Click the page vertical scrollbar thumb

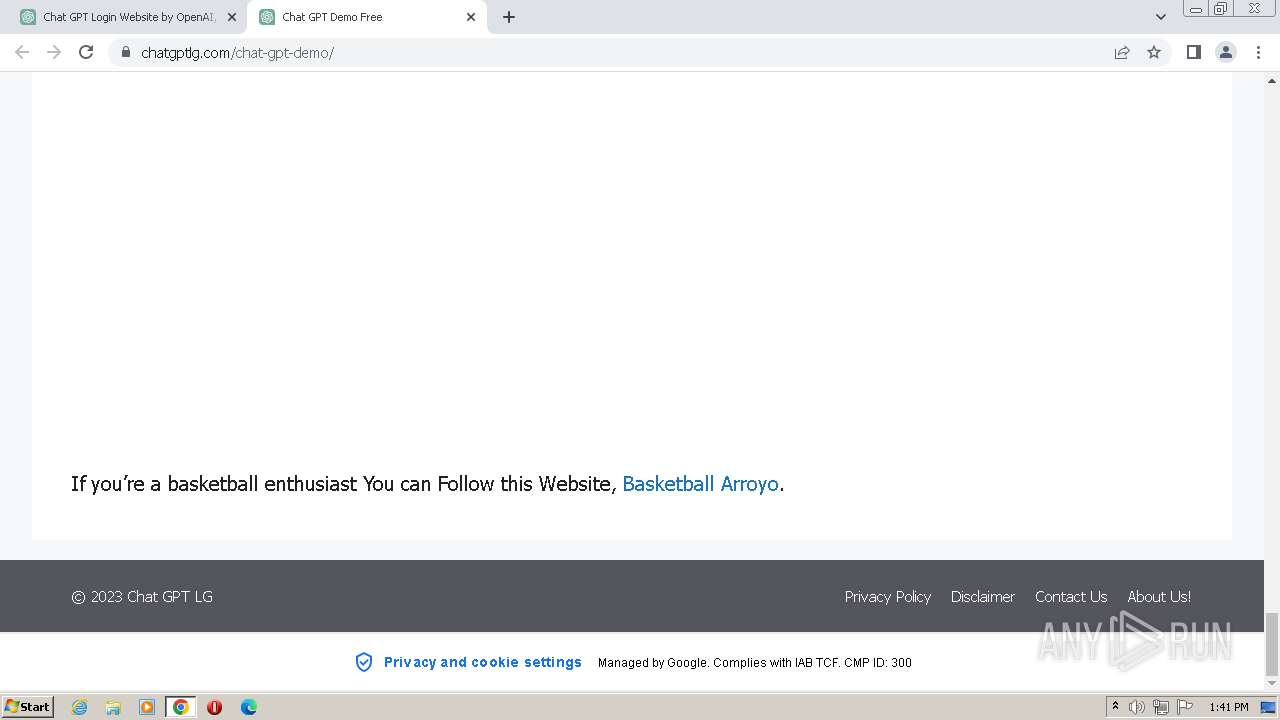click(1272, 644)
